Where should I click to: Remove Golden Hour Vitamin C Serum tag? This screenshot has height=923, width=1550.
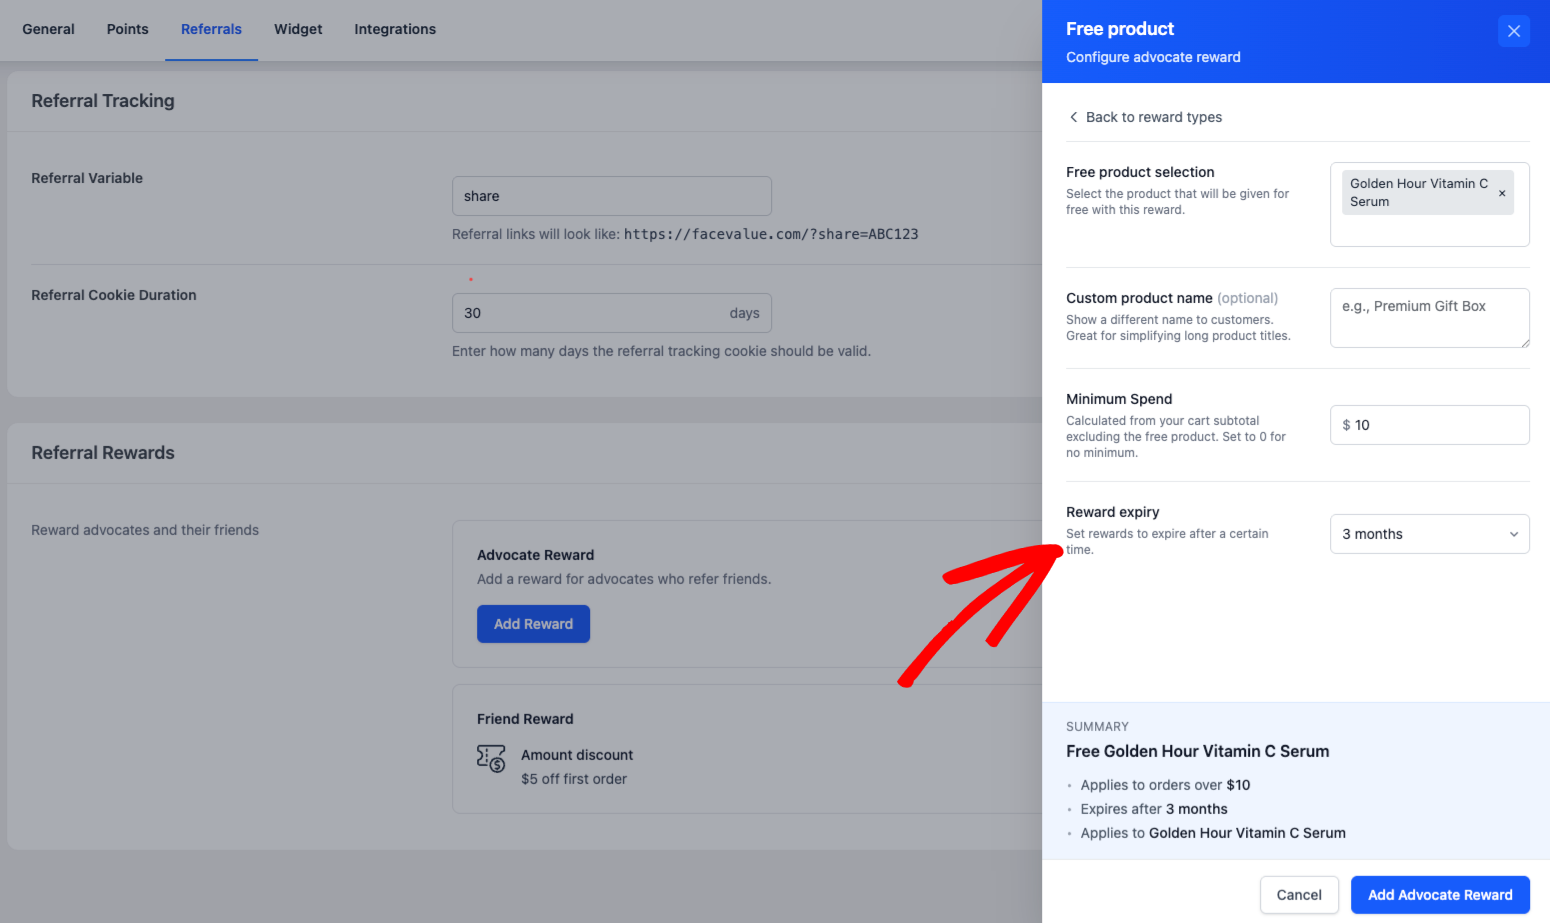click(1501, 193)
